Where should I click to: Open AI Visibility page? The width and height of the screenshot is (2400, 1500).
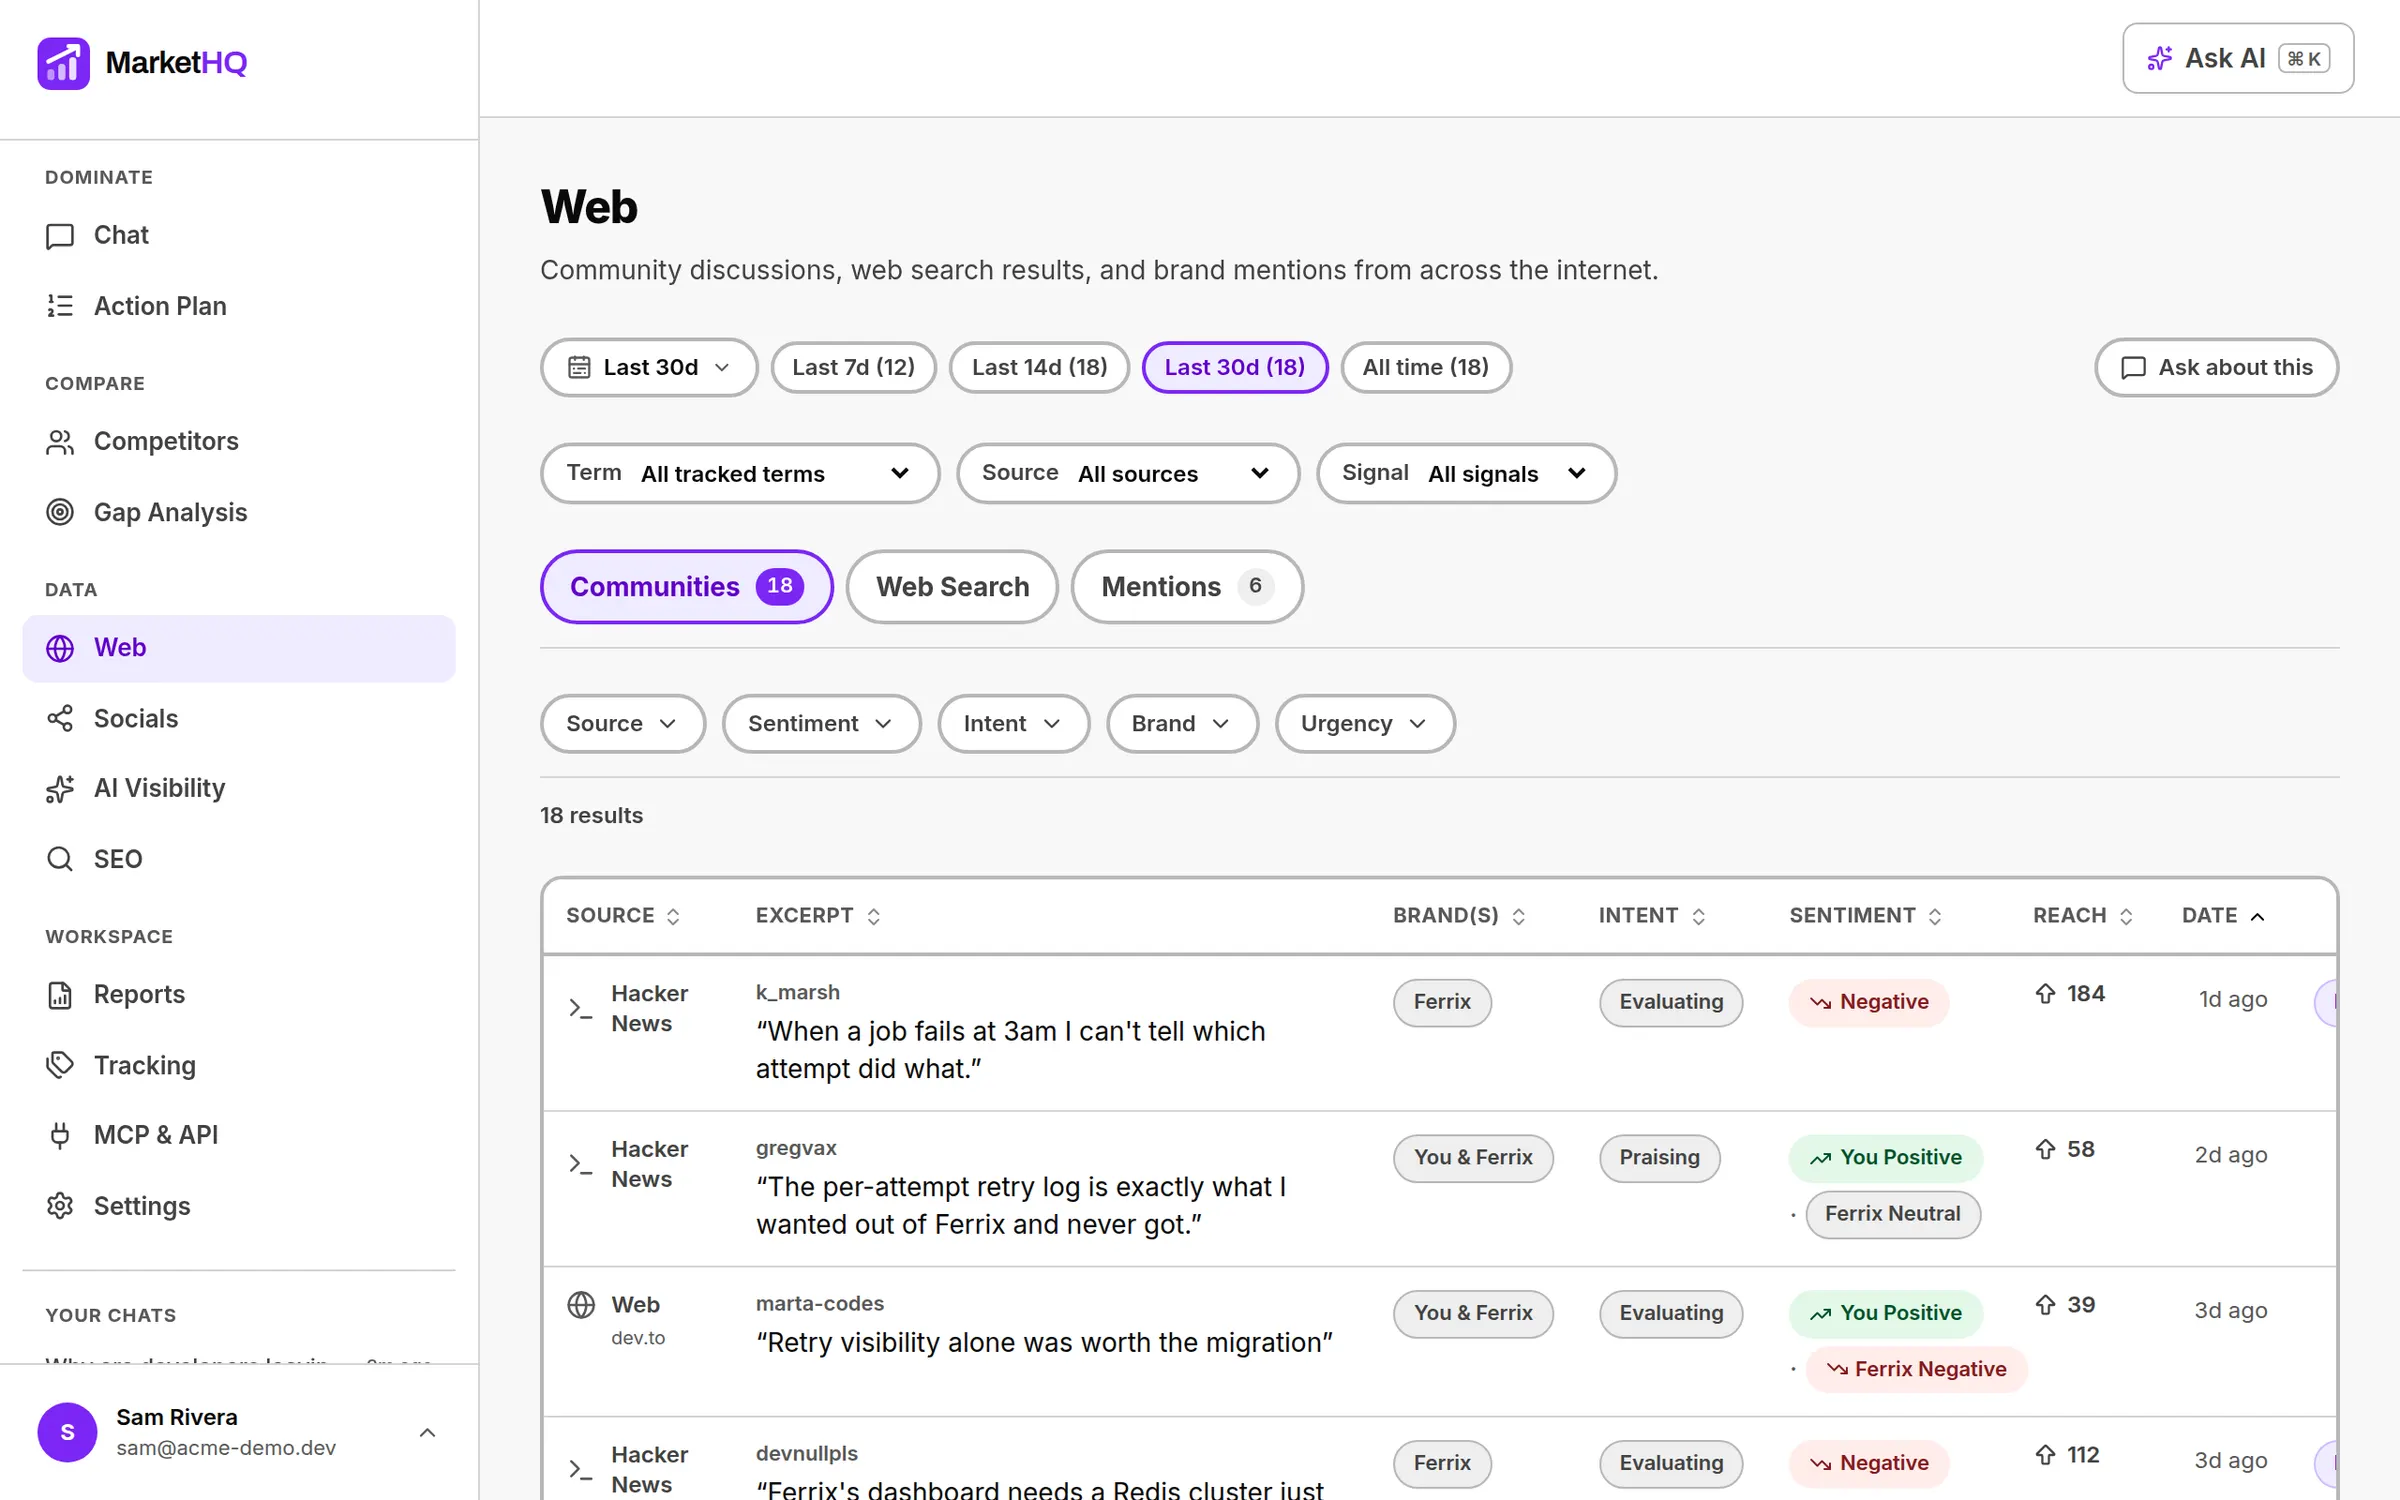pyautogui.click(x=238, y=788)
